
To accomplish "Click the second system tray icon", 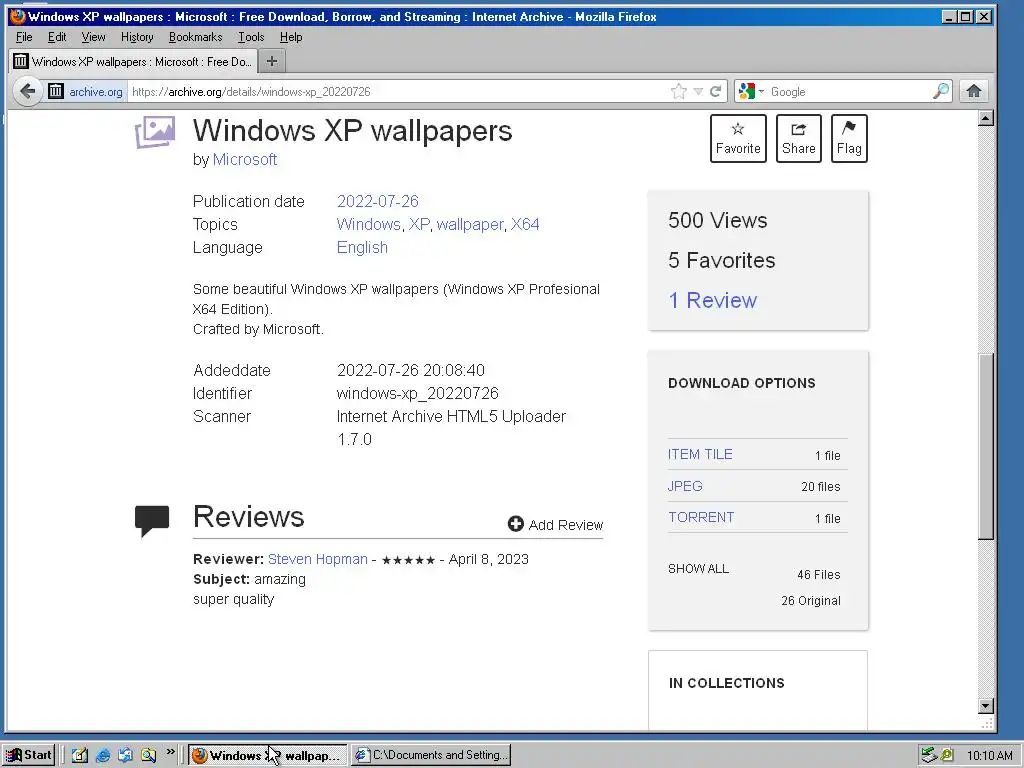I will [x=947, y=756].
